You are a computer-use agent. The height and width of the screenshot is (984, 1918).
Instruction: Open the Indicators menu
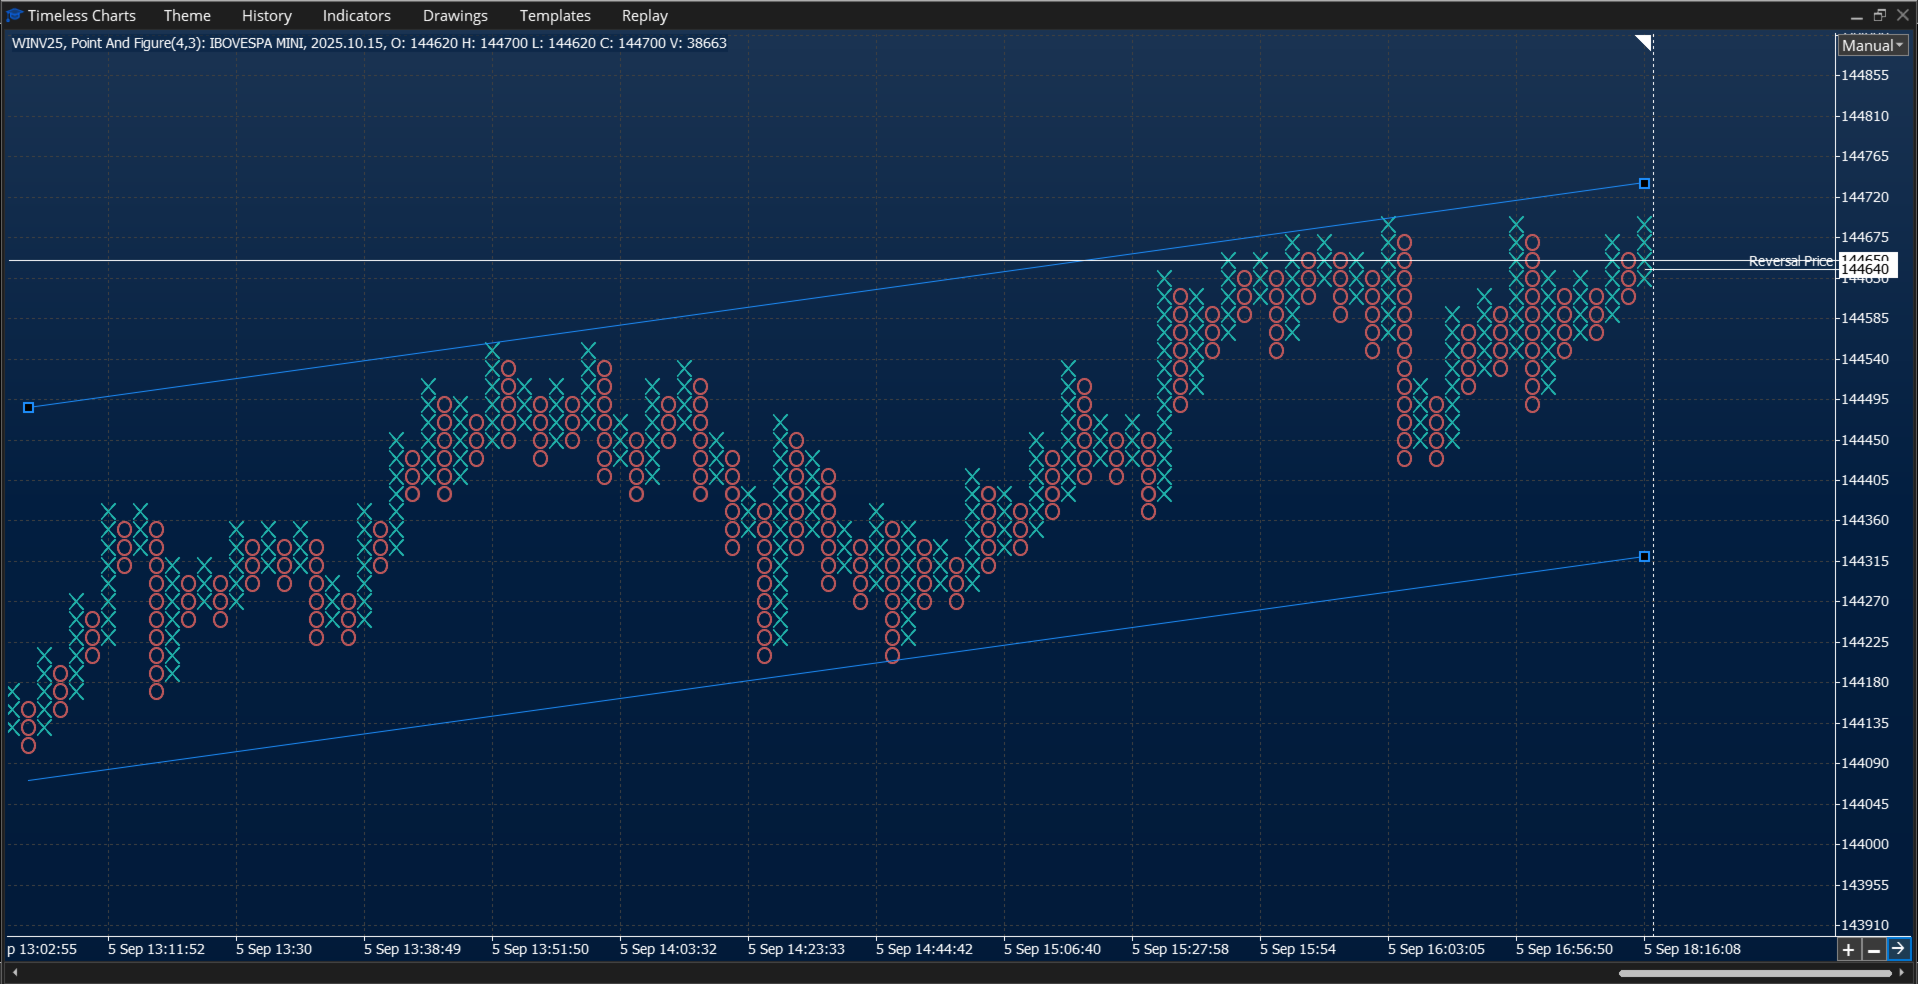[x=357, y=16]
